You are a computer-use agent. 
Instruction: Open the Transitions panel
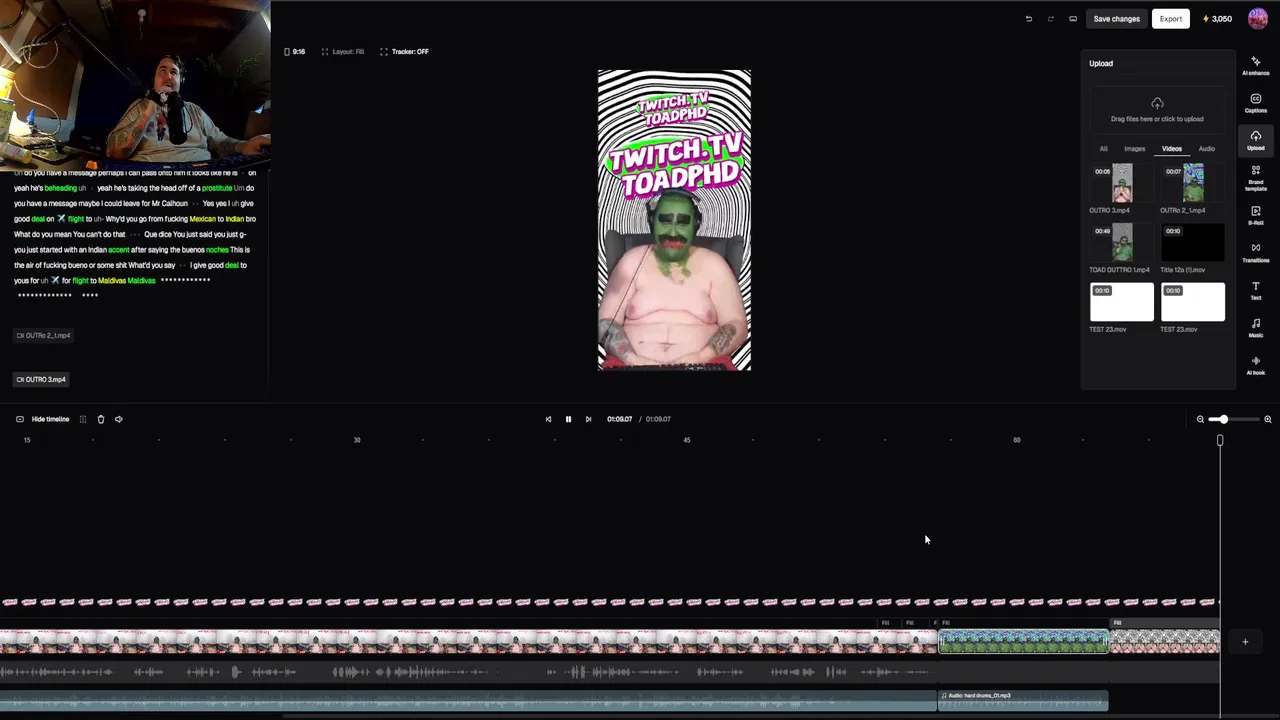pyautogui.click(x=1255, y=252)
